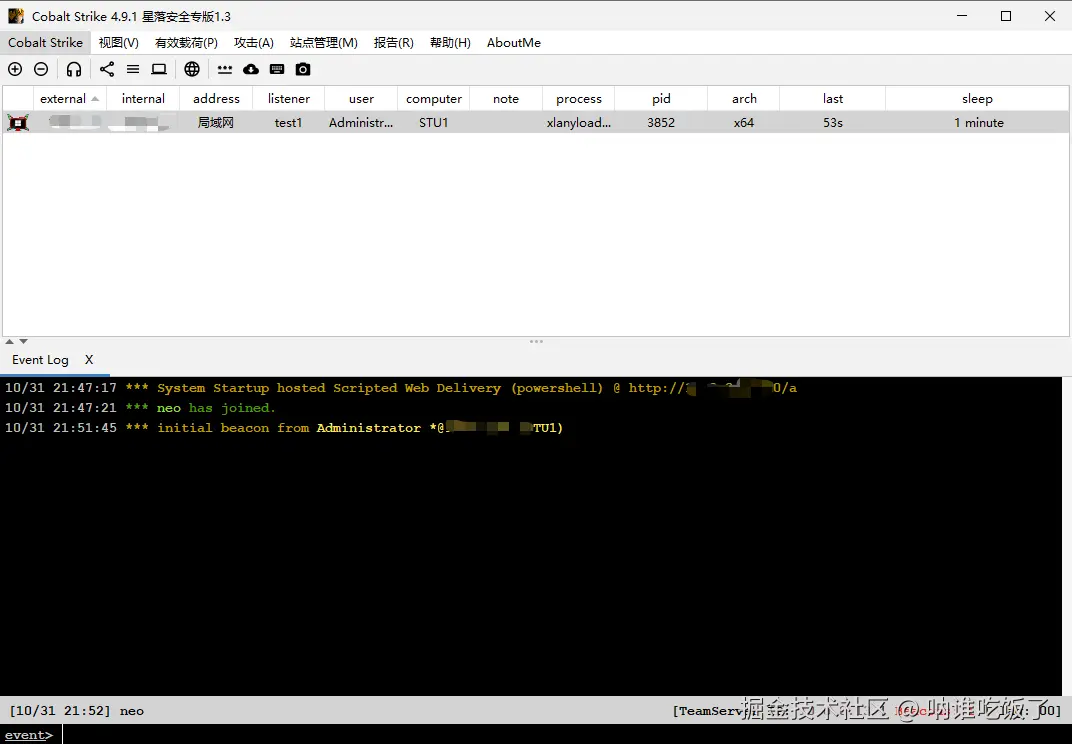Sort by the address column header

(216, 98)
